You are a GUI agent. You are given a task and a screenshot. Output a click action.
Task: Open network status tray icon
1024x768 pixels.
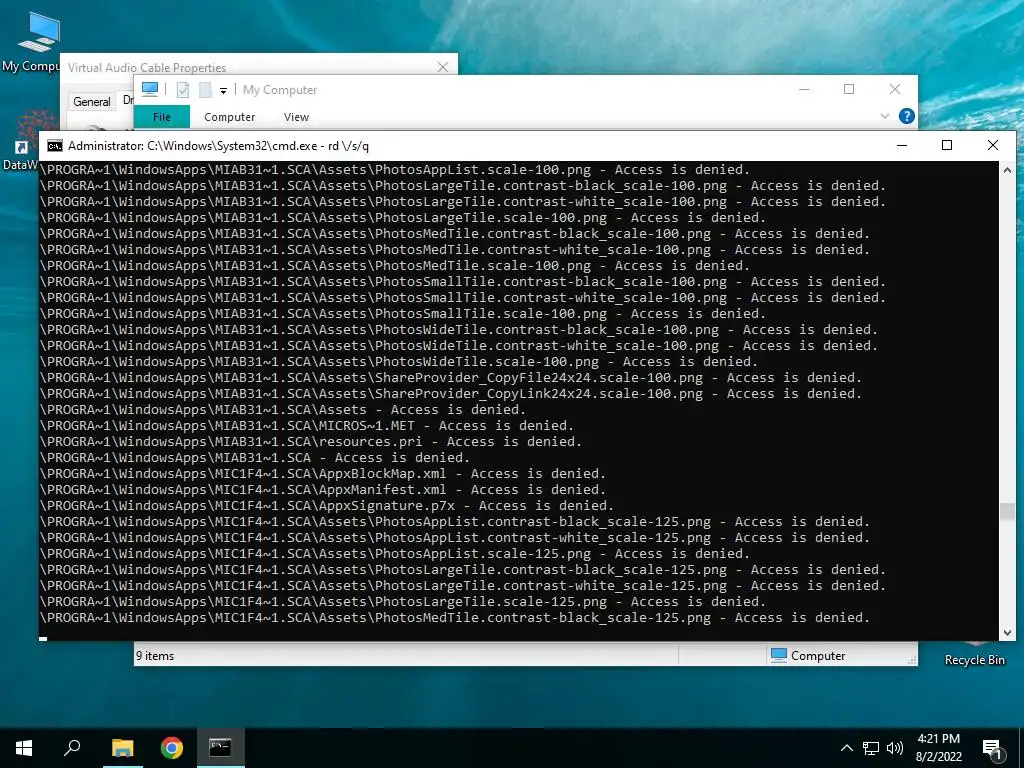[871, 748]
